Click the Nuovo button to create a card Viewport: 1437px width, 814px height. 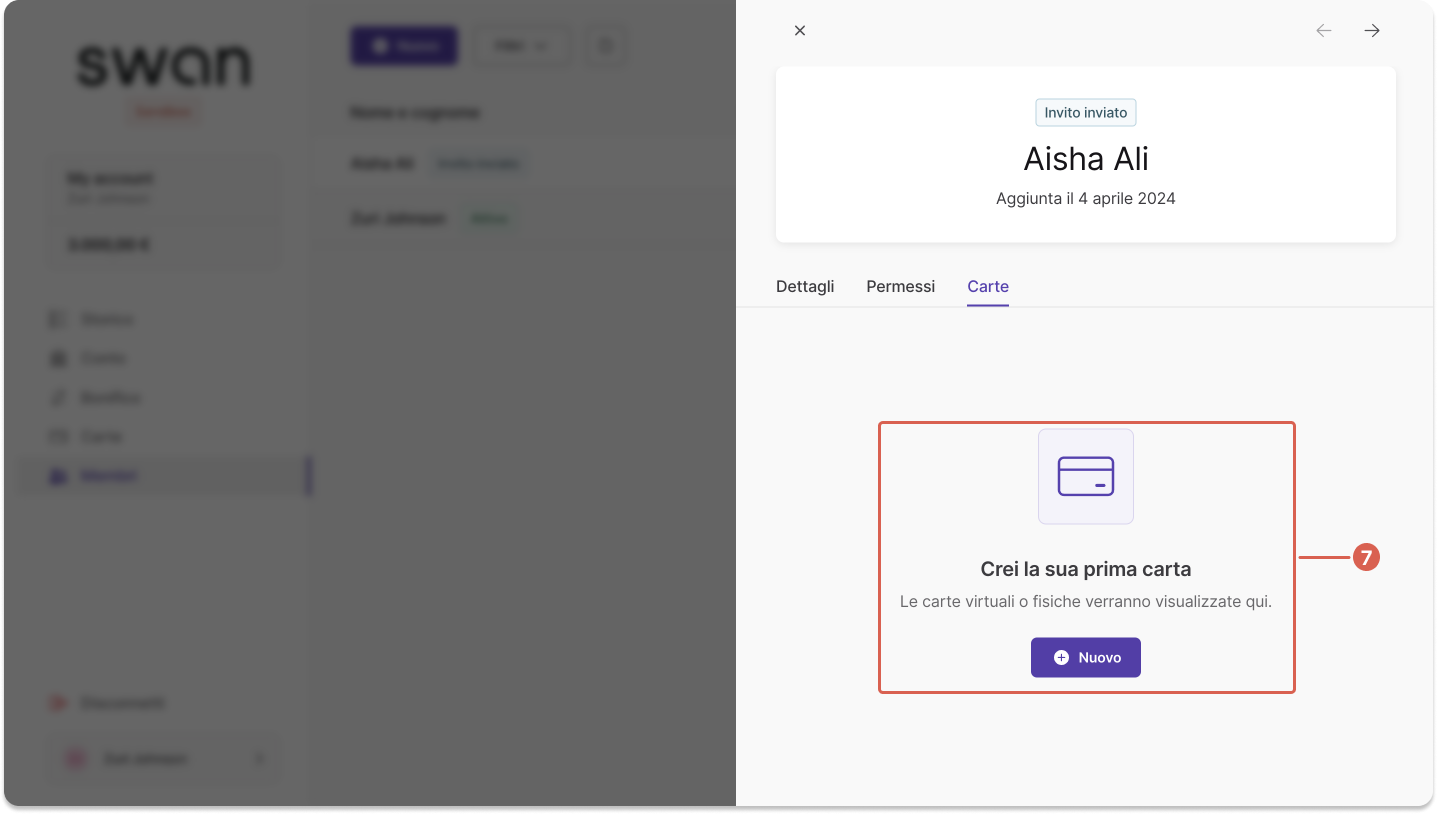tap(1086, 658)
